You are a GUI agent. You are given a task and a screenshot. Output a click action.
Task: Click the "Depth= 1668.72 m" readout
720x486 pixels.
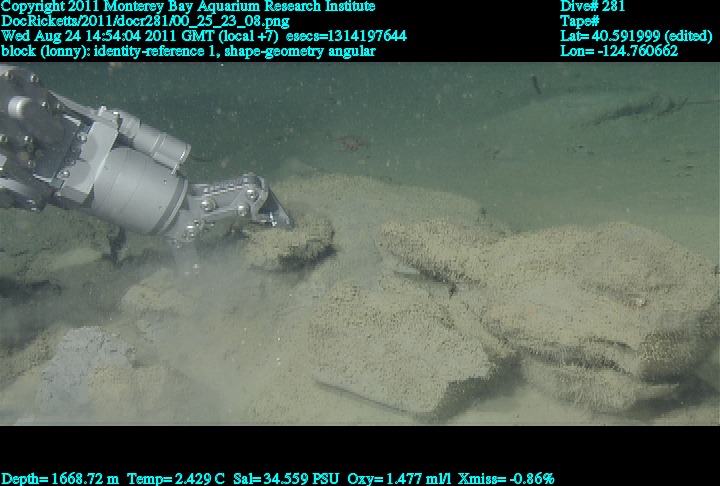tap(60, 479)
